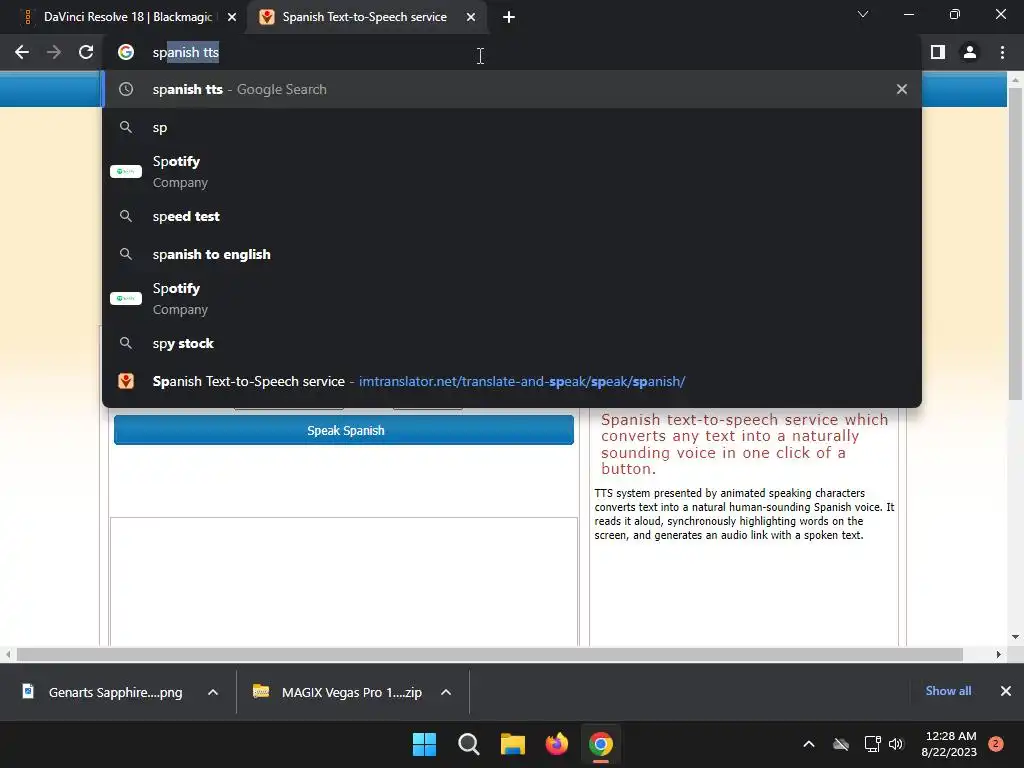1024x768 pixels.
Task: Open the tab search chevron
Action: [x=863, y=14]
